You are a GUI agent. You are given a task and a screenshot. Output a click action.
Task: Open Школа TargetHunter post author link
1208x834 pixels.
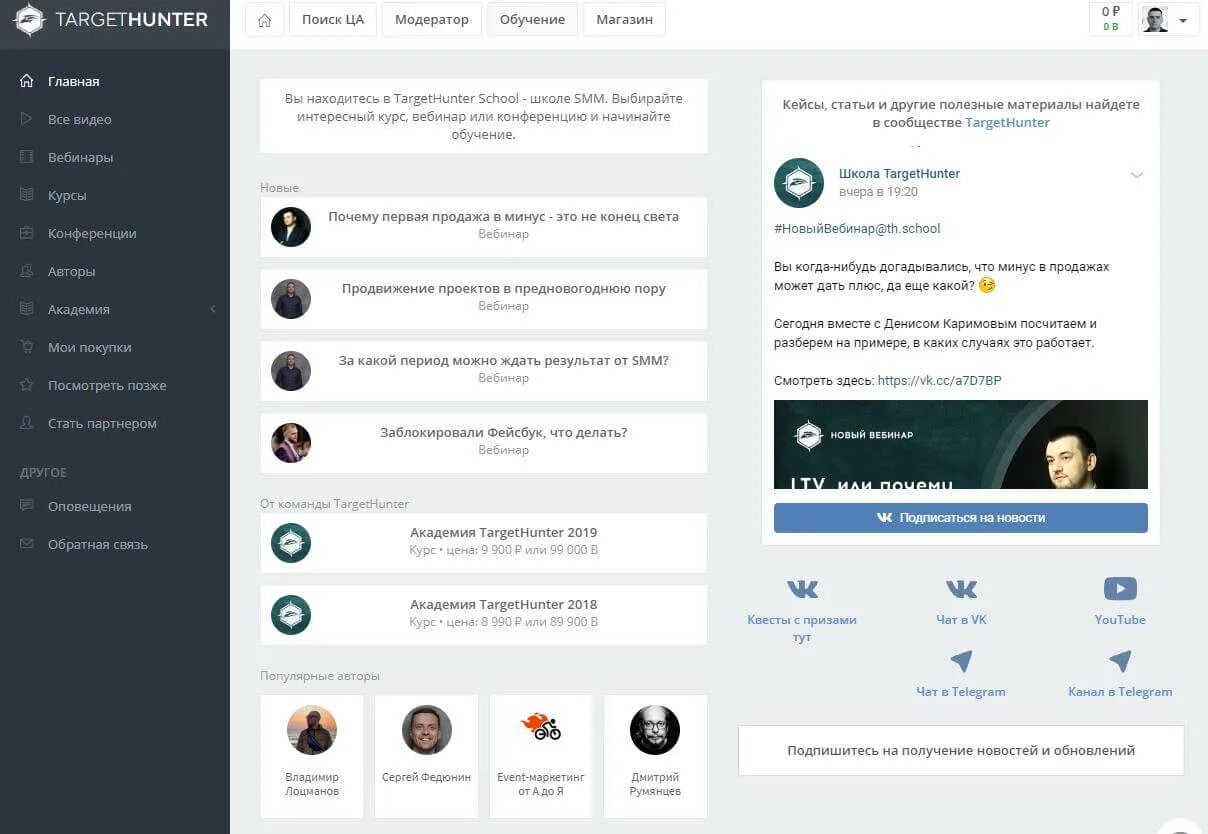pyautogui.click(x=899, y=174)
